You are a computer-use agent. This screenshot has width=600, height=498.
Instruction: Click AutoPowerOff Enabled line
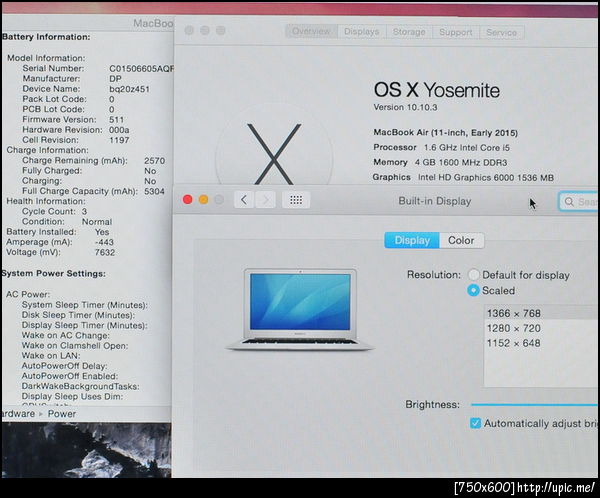coord(70,376)
